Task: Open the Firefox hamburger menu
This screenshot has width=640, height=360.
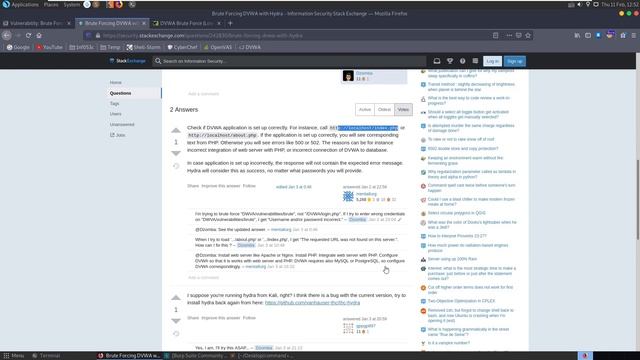Action: click(633, 36)
